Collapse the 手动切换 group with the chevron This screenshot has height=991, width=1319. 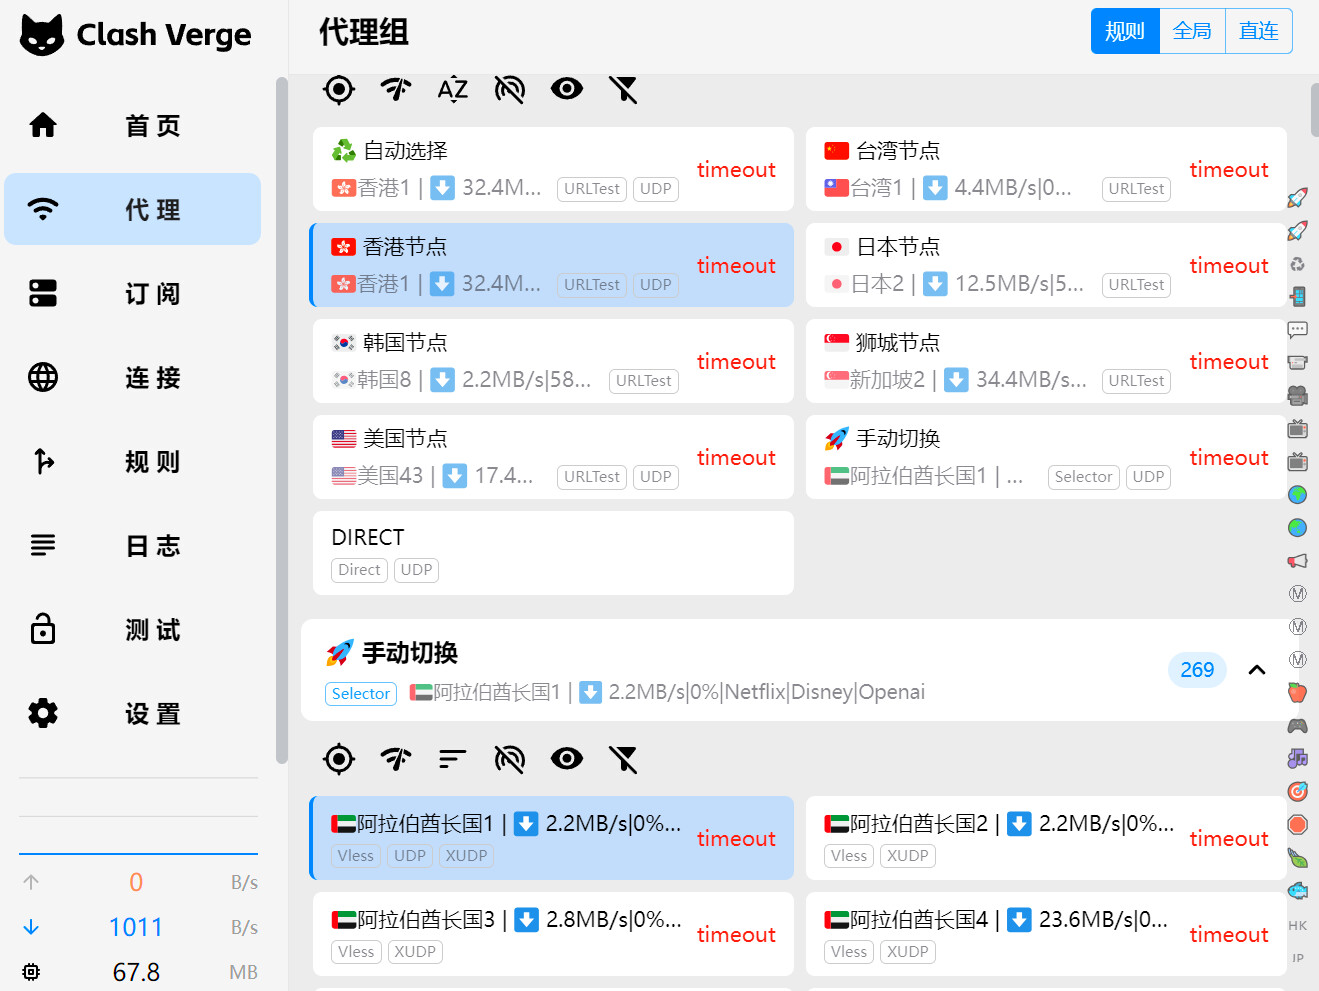tap(1257, 670)
